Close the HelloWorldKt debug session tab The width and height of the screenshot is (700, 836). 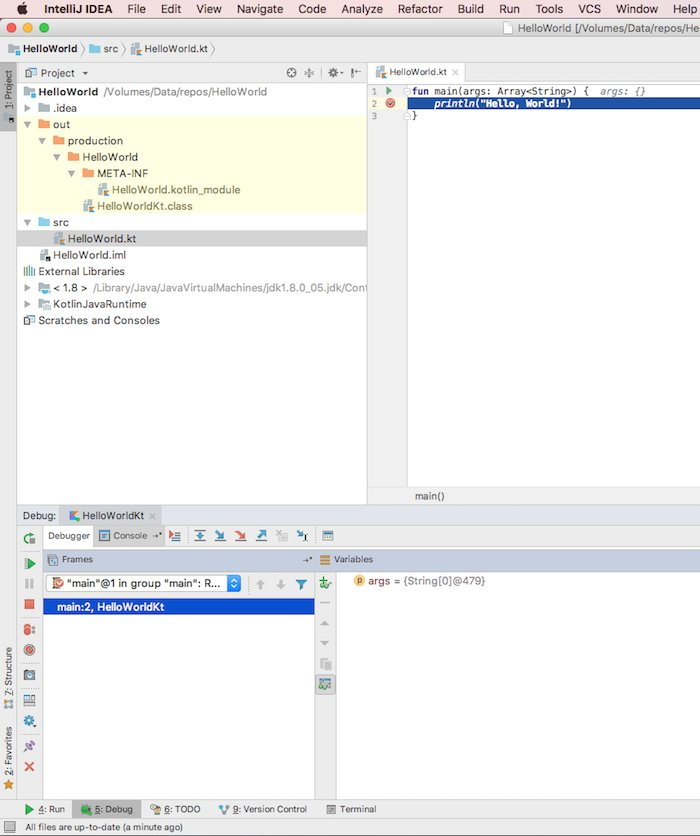[152, 516]
